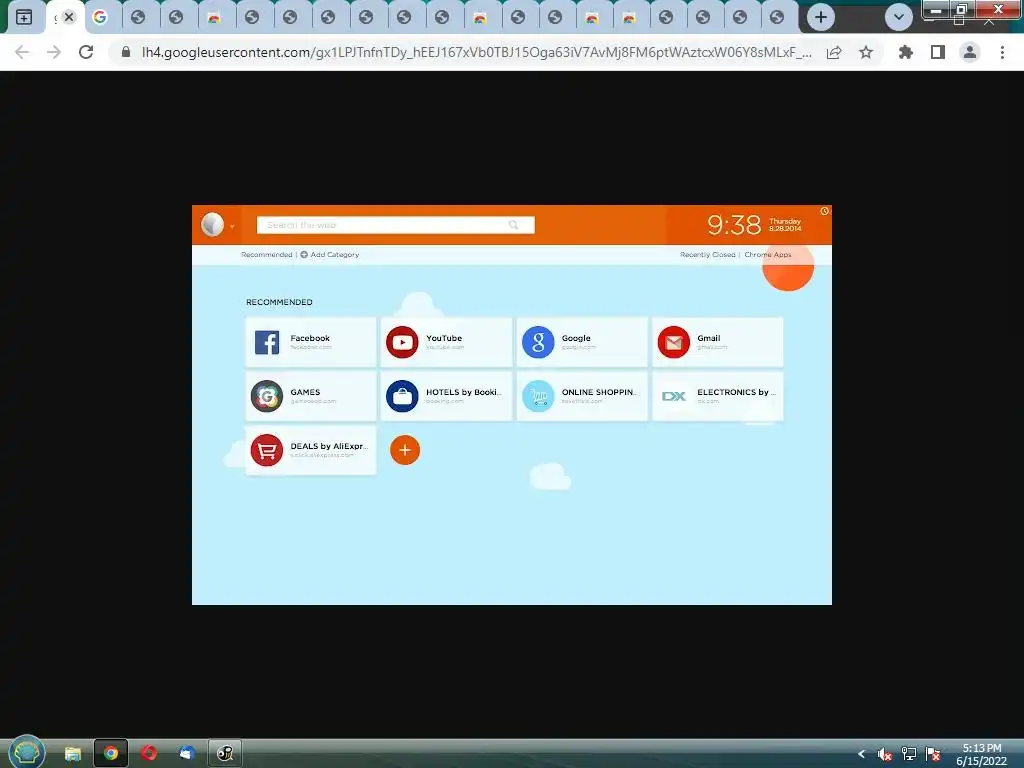The image size is (1024, 768).
Task: Open Chrome's three-dot menu
Action: (x=1002, y=52)
